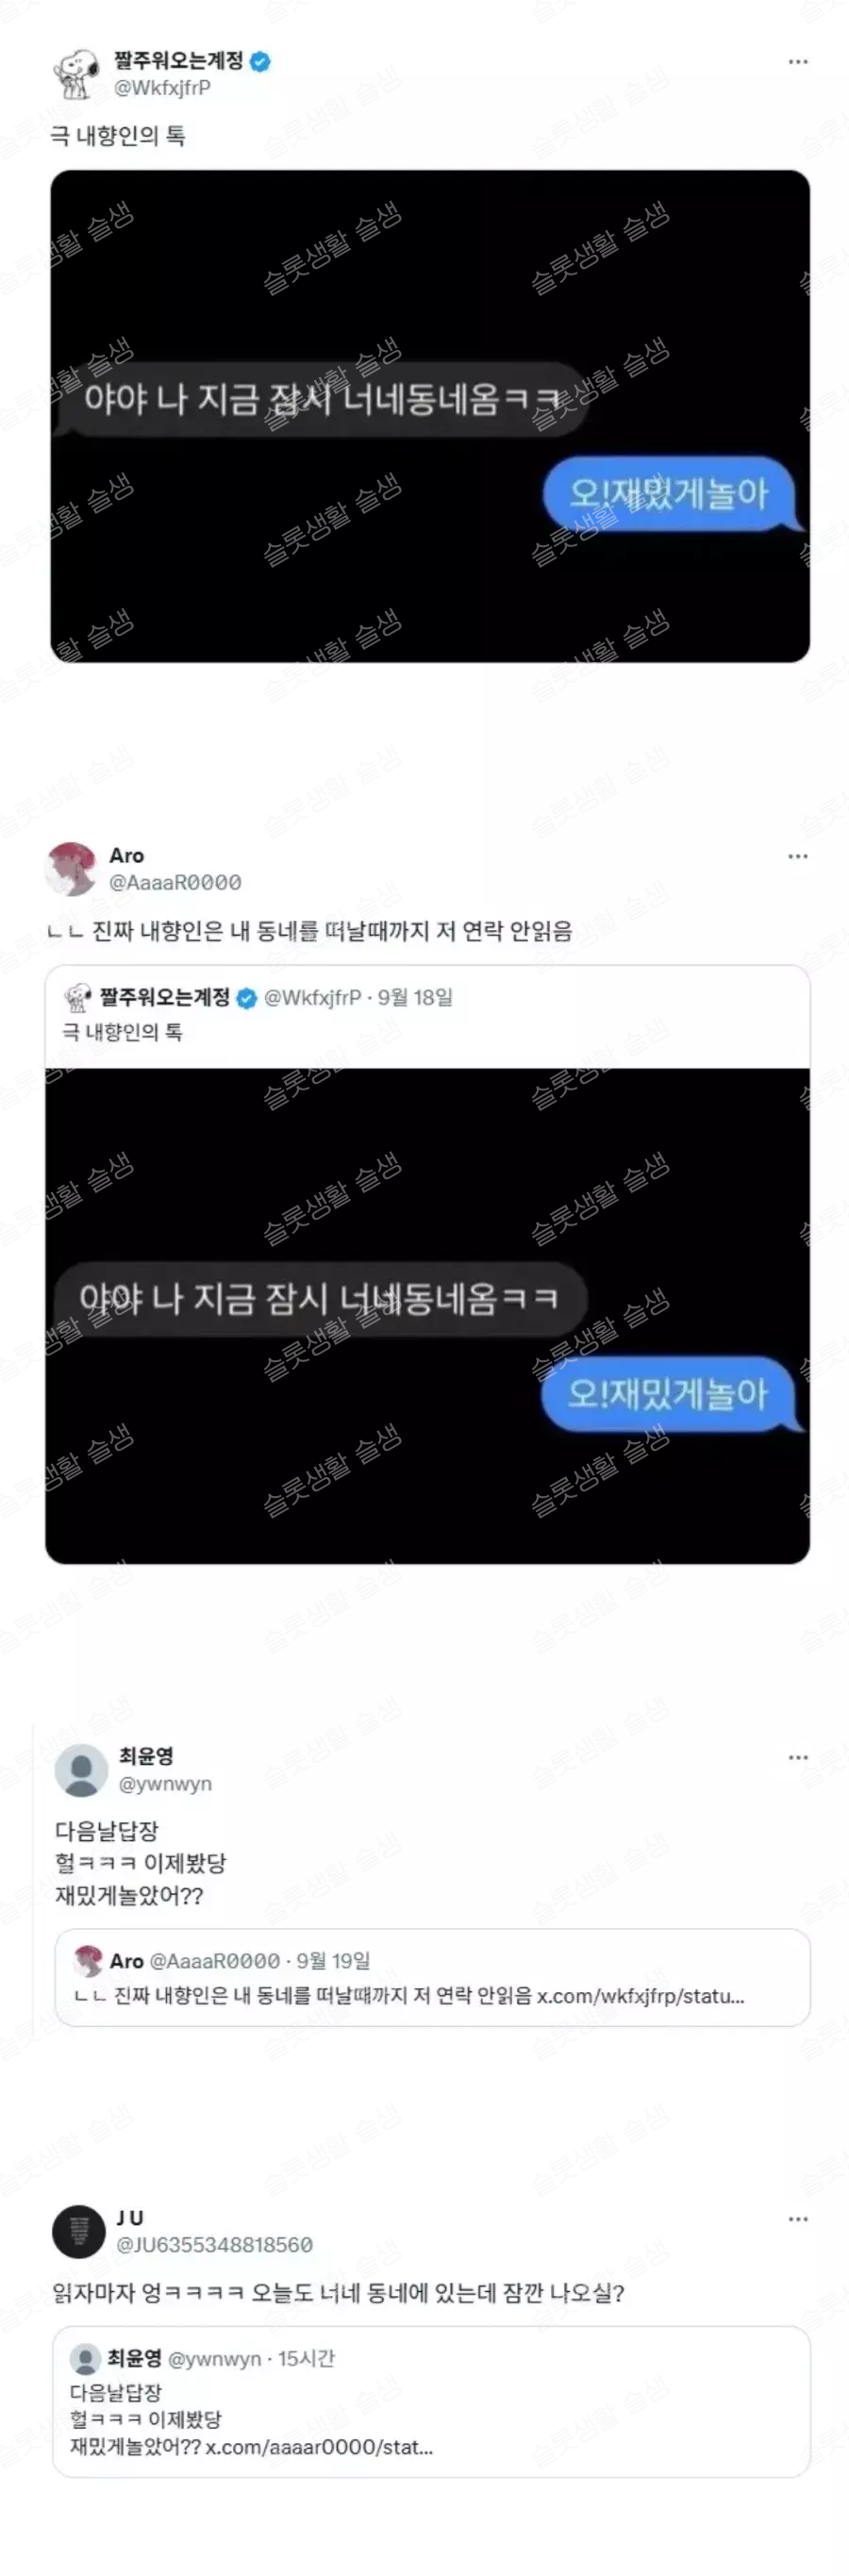849x2576 pixels.
Task: Click Aro's profile avatar
Action: pos(72,869)
